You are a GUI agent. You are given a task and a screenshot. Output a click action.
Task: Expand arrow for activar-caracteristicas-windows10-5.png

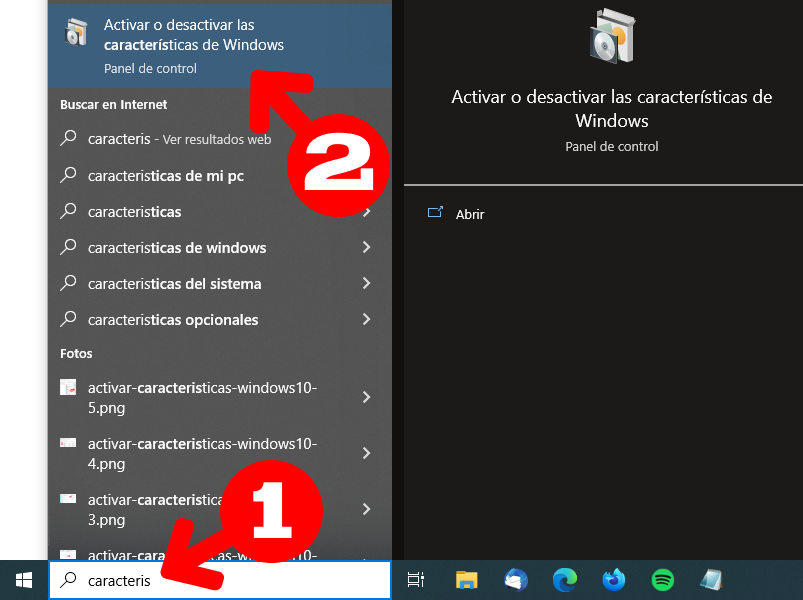pyautogui.click(x=367, y=397)
